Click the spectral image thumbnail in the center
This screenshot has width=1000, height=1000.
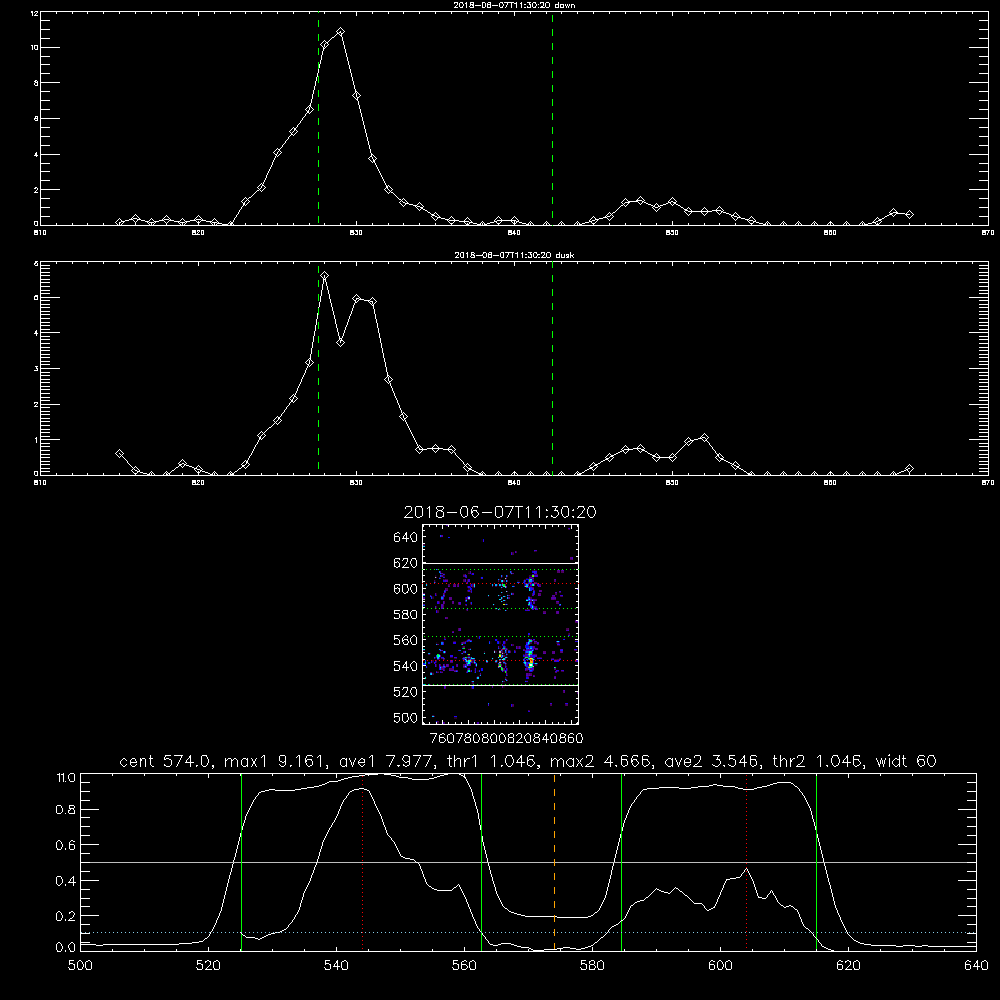coord(500,624)
